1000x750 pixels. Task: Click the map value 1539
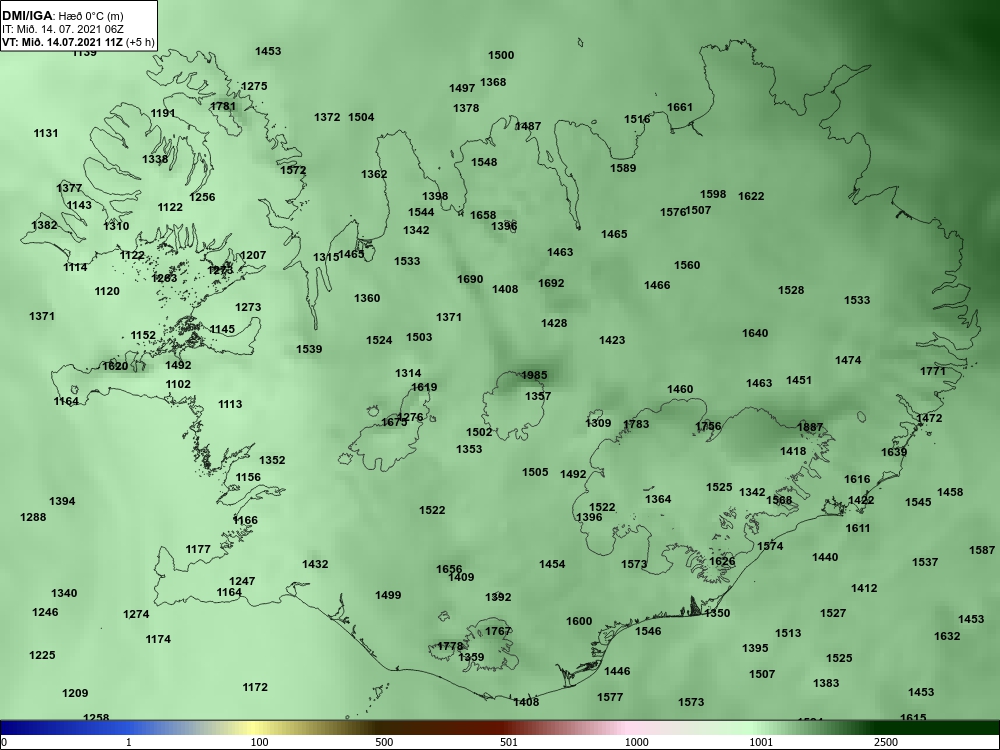[309, 349]
